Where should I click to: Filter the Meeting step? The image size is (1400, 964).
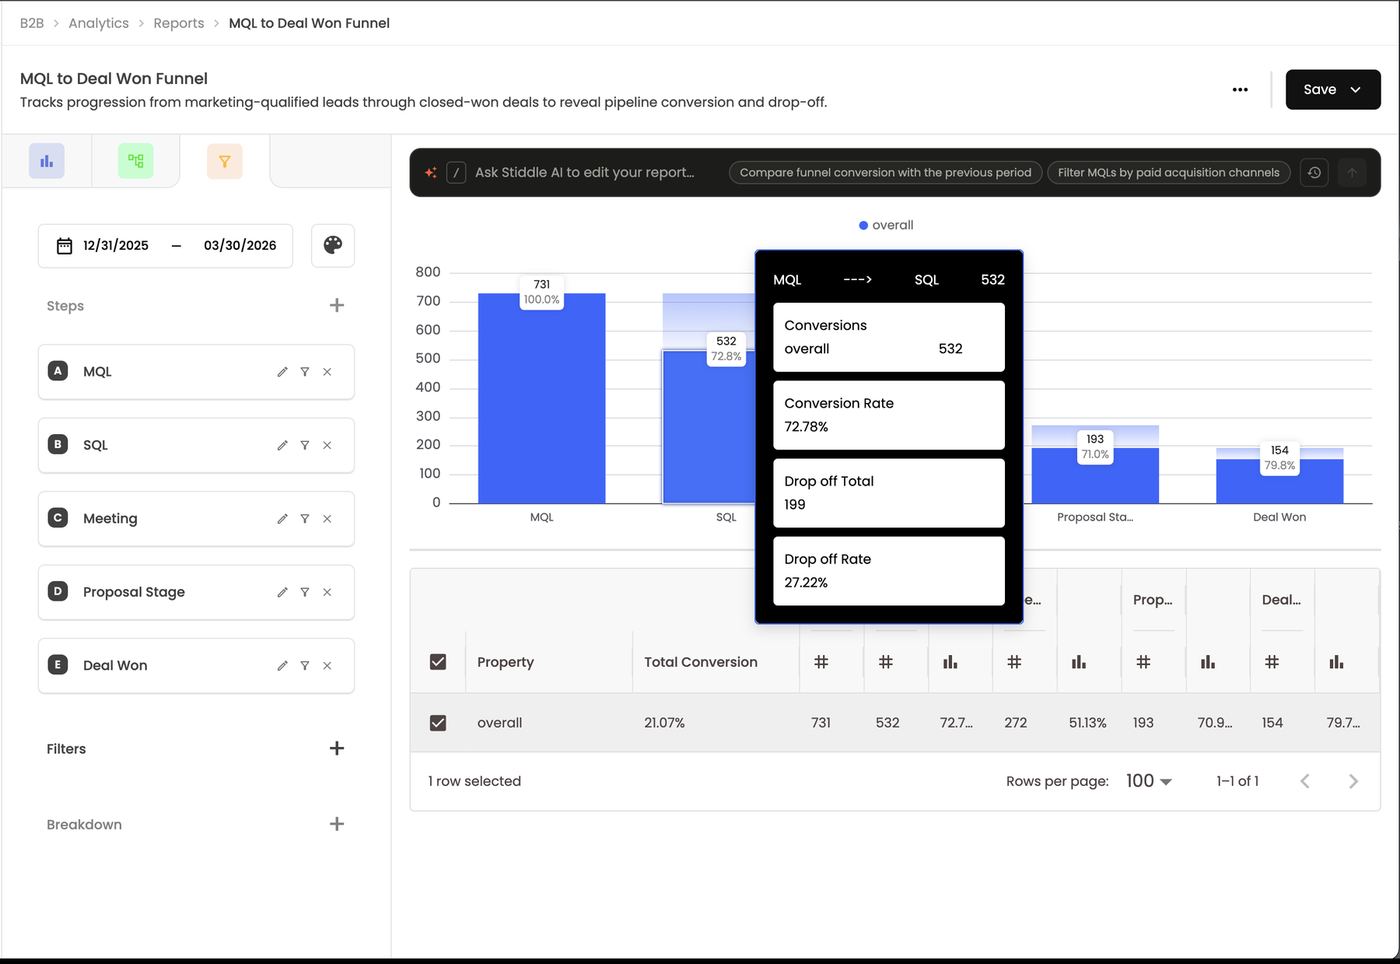tap(305, 519)
